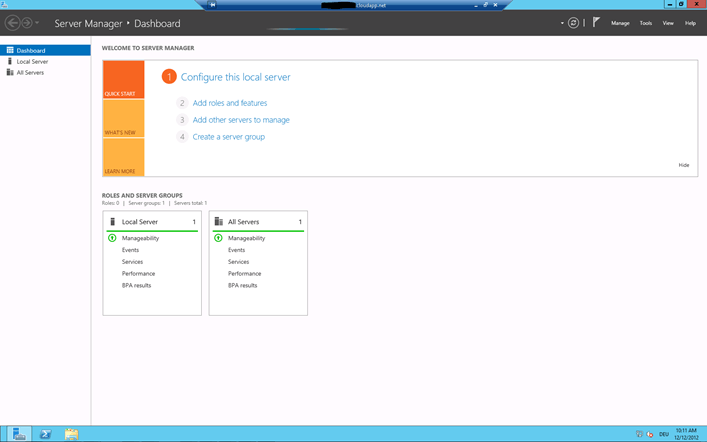Click the orange step 1 circle
This screenshot has width=707, height=442.
click(169, 77)
